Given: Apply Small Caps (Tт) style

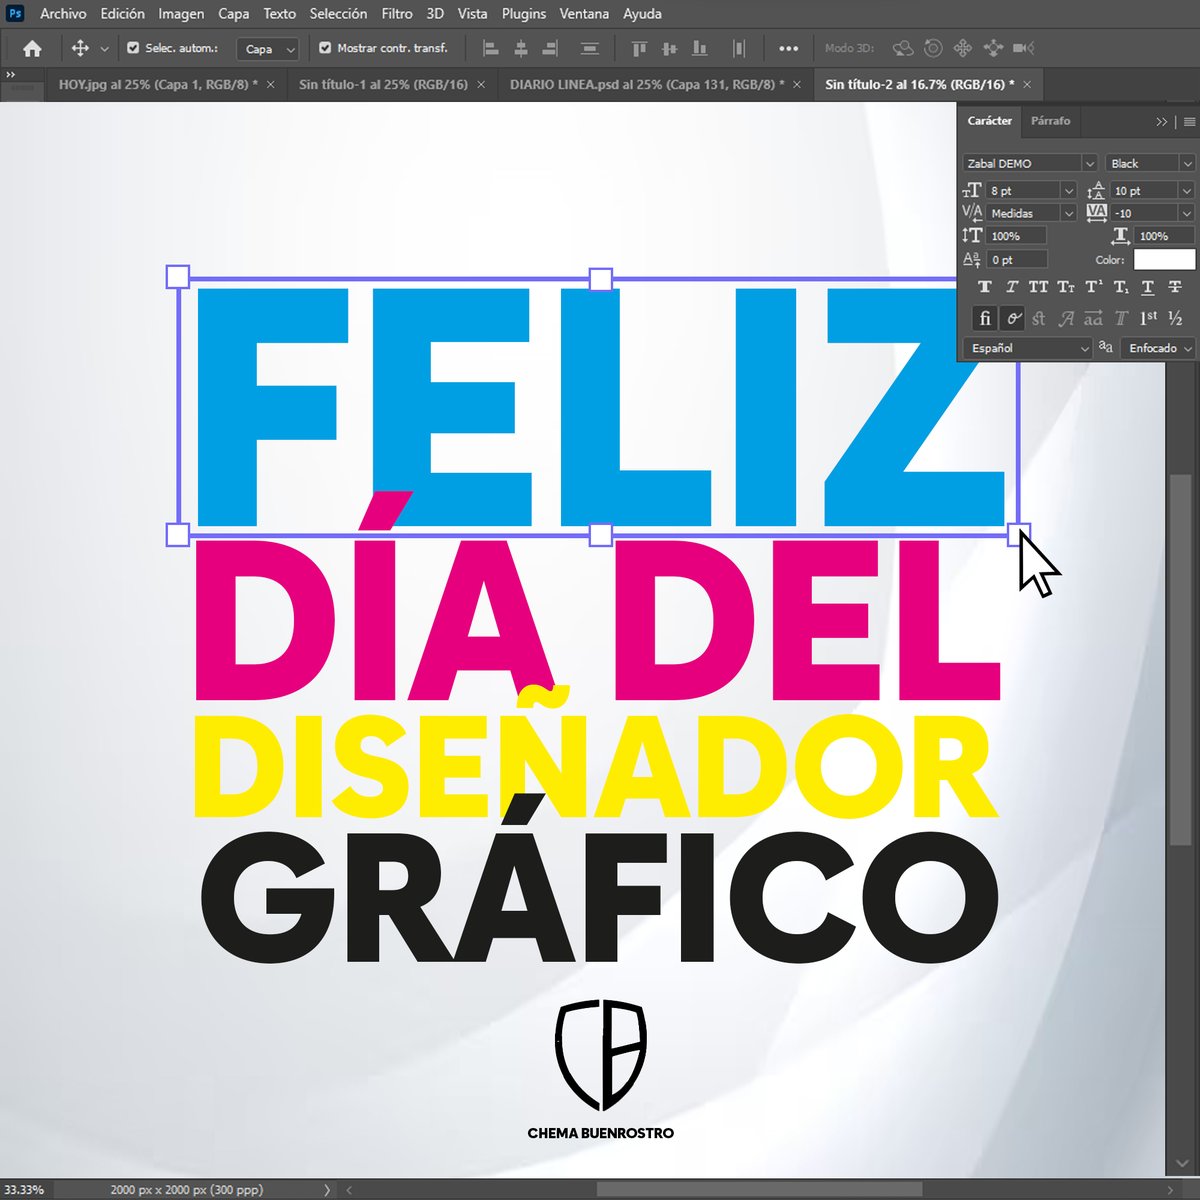Looking at the screenshot, I should pos(1066,288).
